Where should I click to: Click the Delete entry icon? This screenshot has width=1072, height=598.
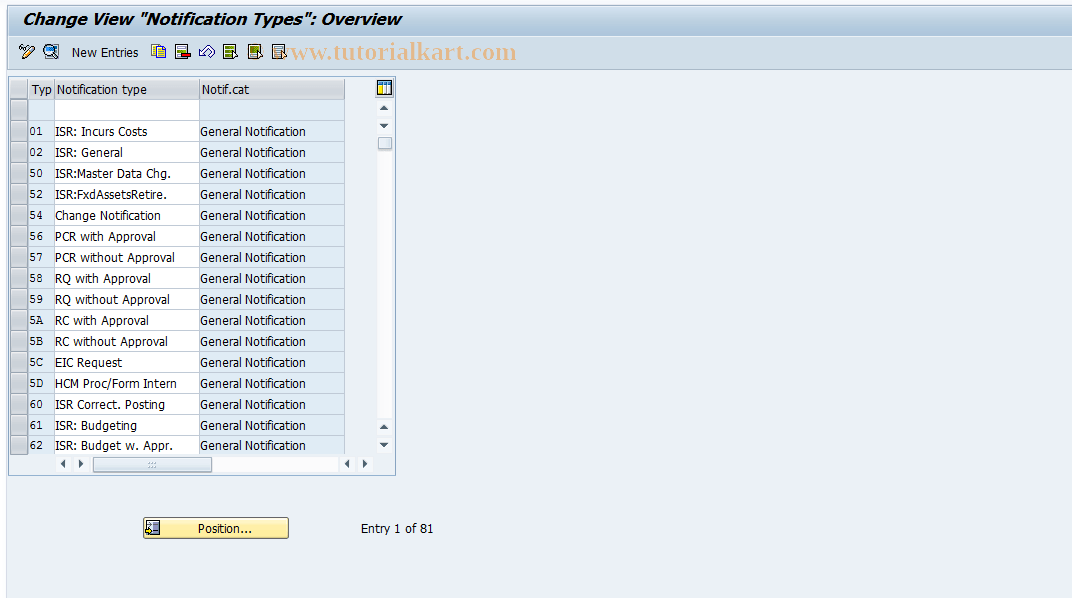point(182,52)
